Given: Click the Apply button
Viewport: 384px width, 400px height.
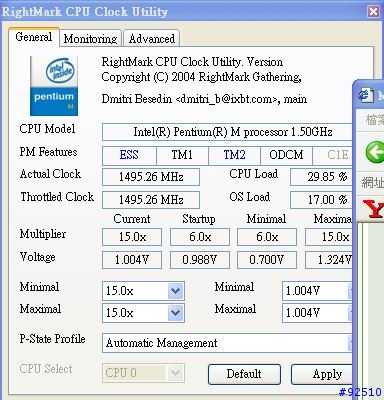Looking at the screenshot, I should (322, 374).
